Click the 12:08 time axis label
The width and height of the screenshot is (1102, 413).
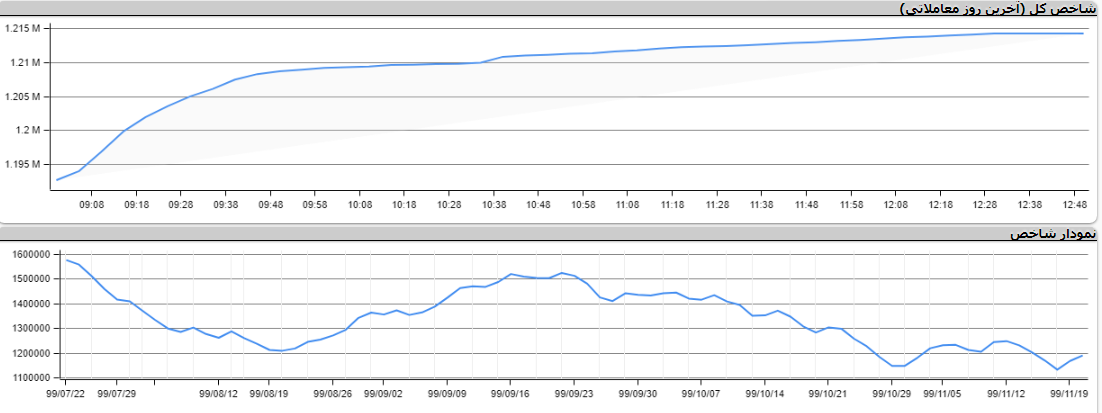(x=896, y=204)
